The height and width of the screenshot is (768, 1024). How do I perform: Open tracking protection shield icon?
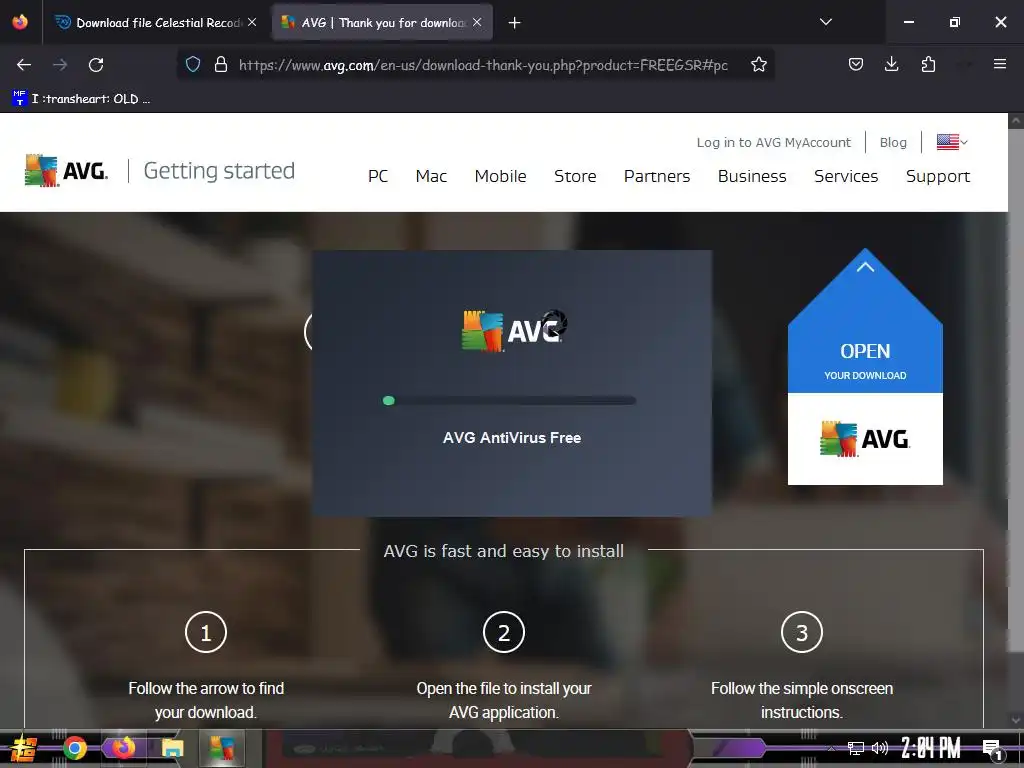pos(193,64)
